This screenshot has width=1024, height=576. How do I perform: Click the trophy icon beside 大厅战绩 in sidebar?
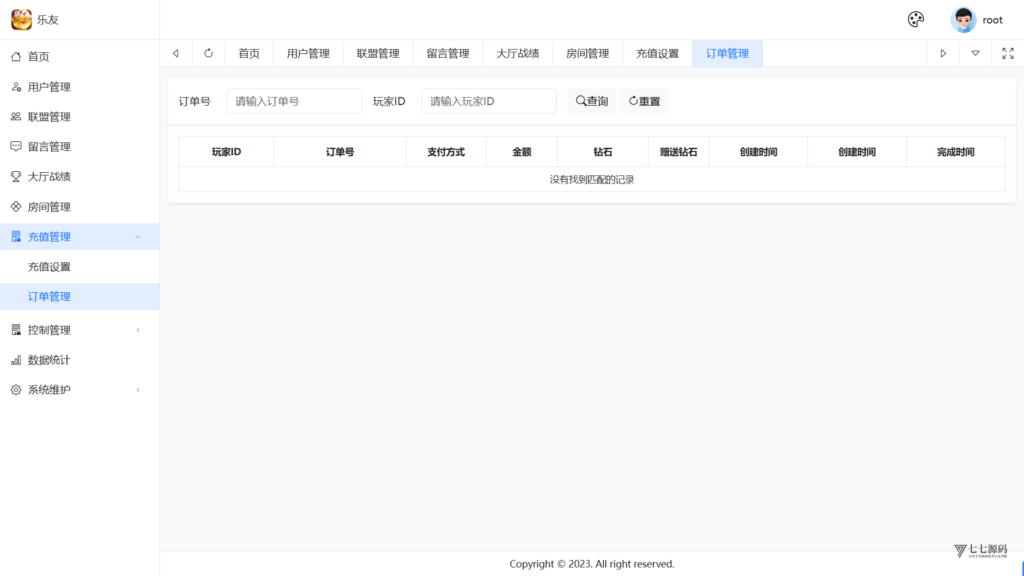tap(16, 176)
